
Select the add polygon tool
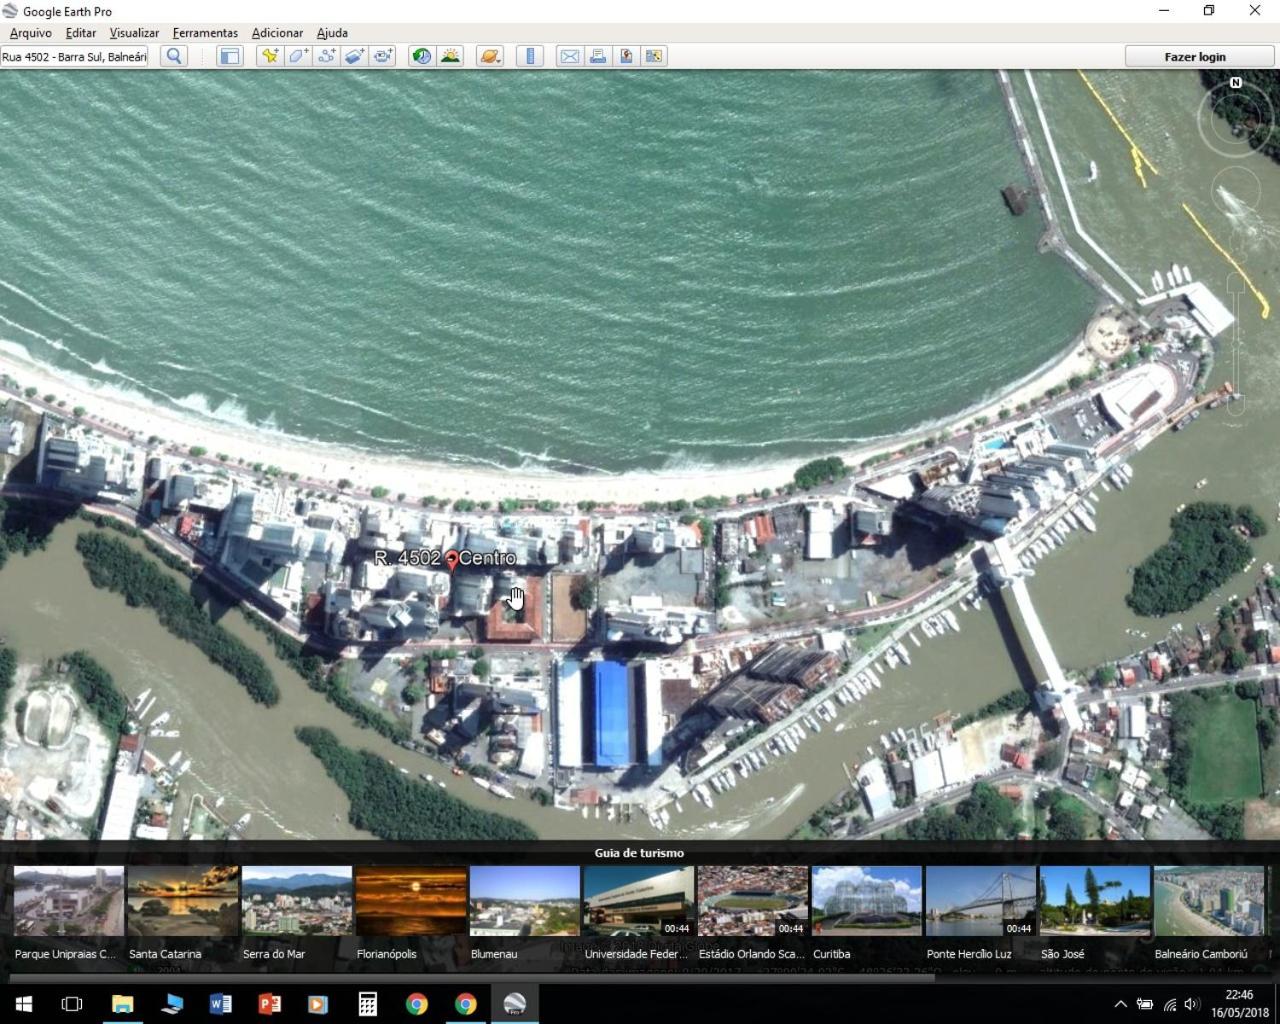tap(298, 56)
